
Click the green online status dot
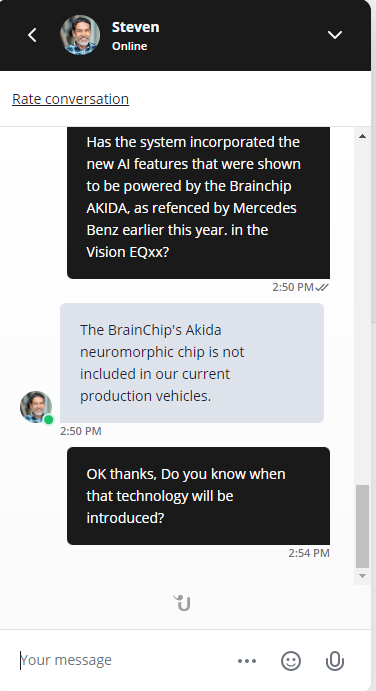pos(49,420)
